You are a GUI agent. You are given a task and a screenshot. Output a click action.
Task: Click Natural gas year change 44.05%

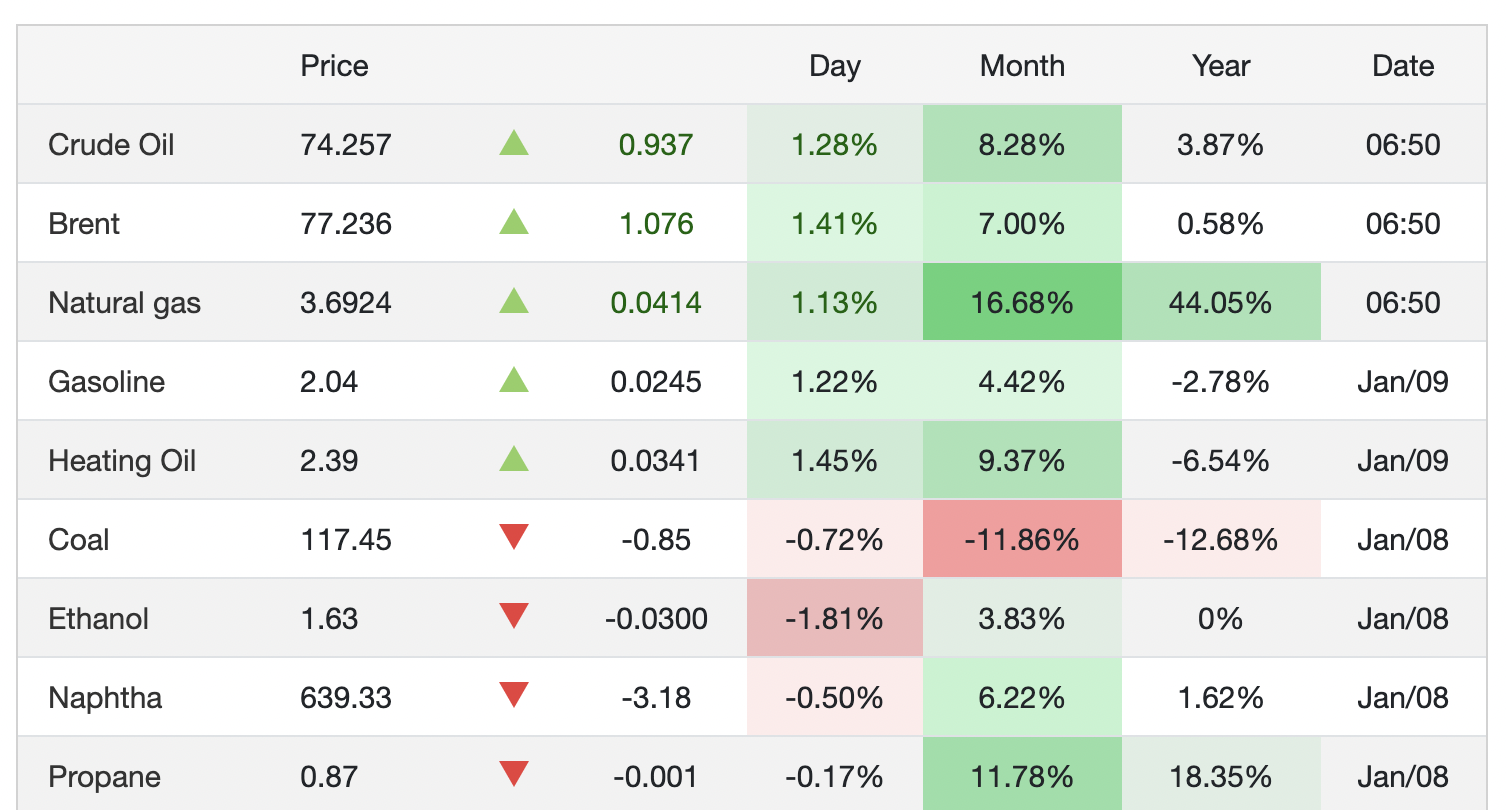1221,303
